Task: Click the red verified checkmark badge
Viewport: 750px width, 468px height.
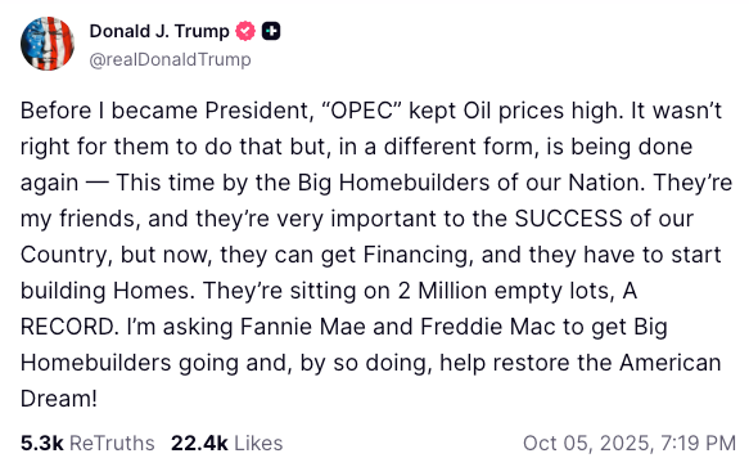Action: click(x=245, y=32)
